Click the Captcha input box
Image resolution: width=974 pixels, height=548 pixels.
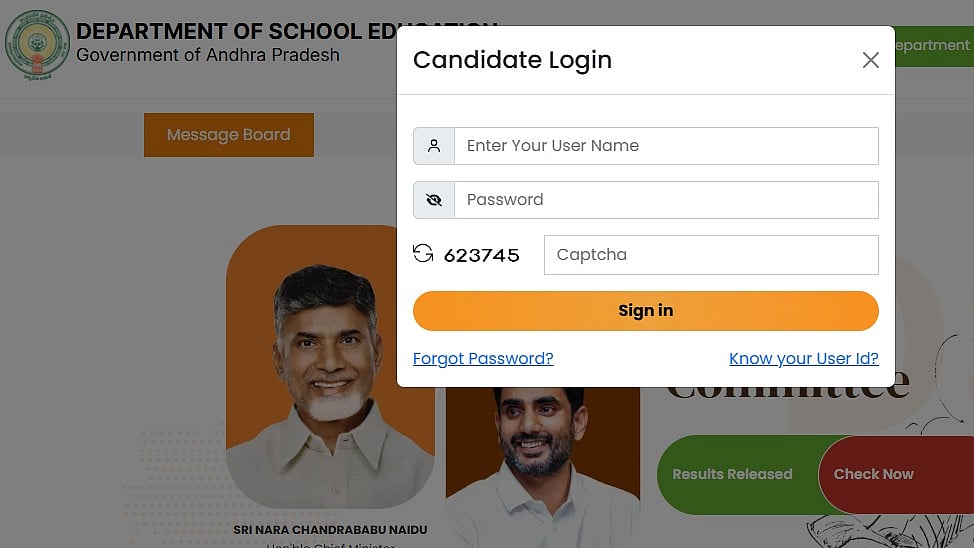710,255
